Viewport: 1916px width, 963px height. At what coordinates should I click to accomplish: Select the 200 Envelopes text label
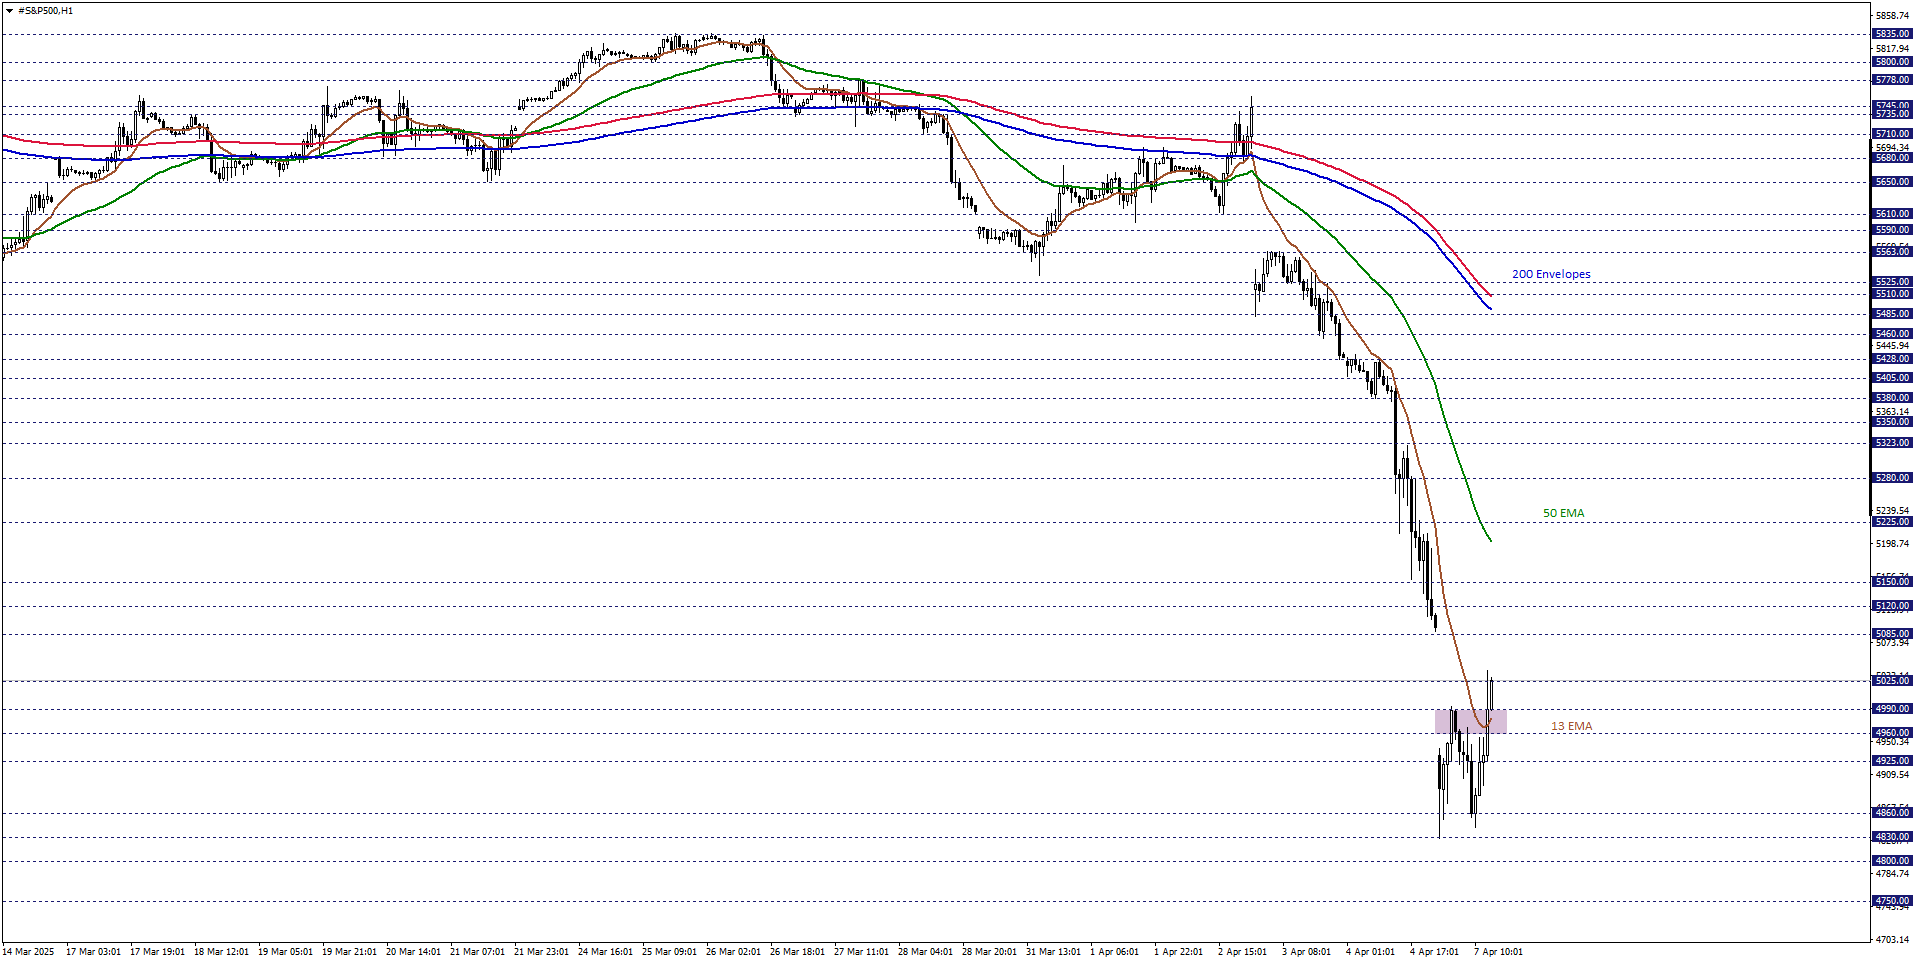[x=1551, y=274]
